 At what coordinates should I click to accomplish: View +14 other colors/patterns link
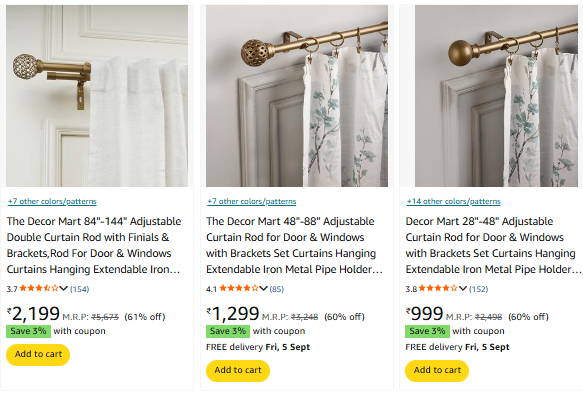pyautogui.click(x=453, y=201)
